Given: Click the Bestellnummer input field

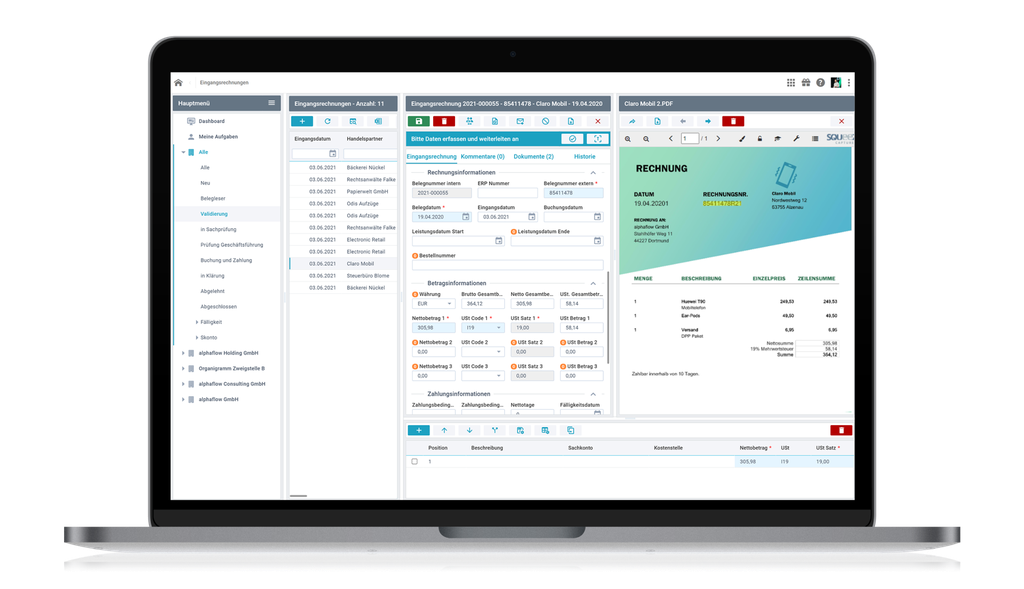Looking at the screenshot, I should (507, 265).
